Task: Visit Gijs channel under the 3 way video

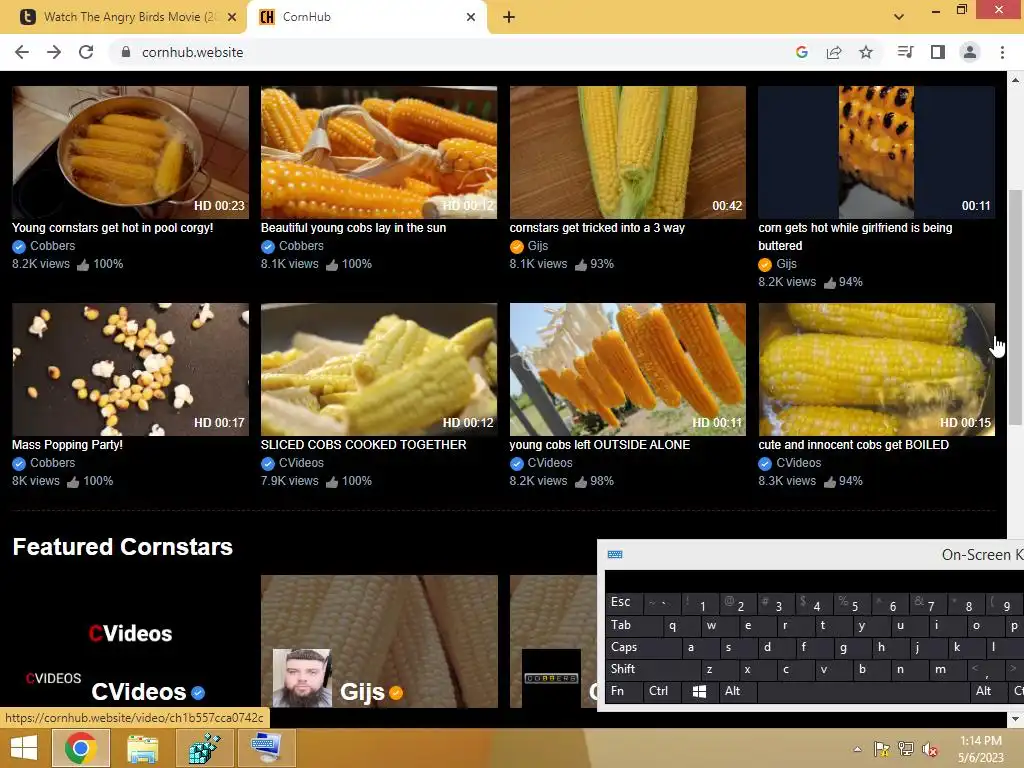Action: [537, 246]
